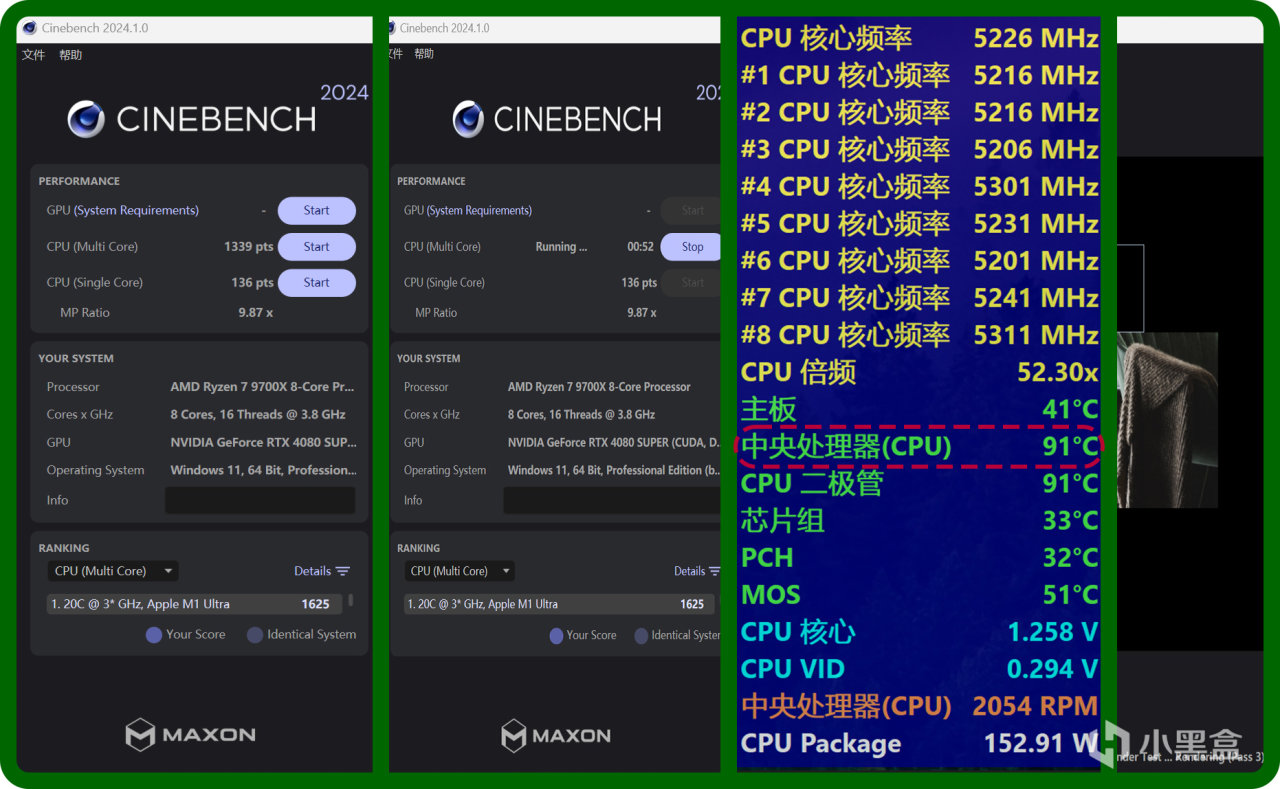Click the Running status text in middle window
The height and width of the screenshot is (789, 1280).
click(561, 246)
